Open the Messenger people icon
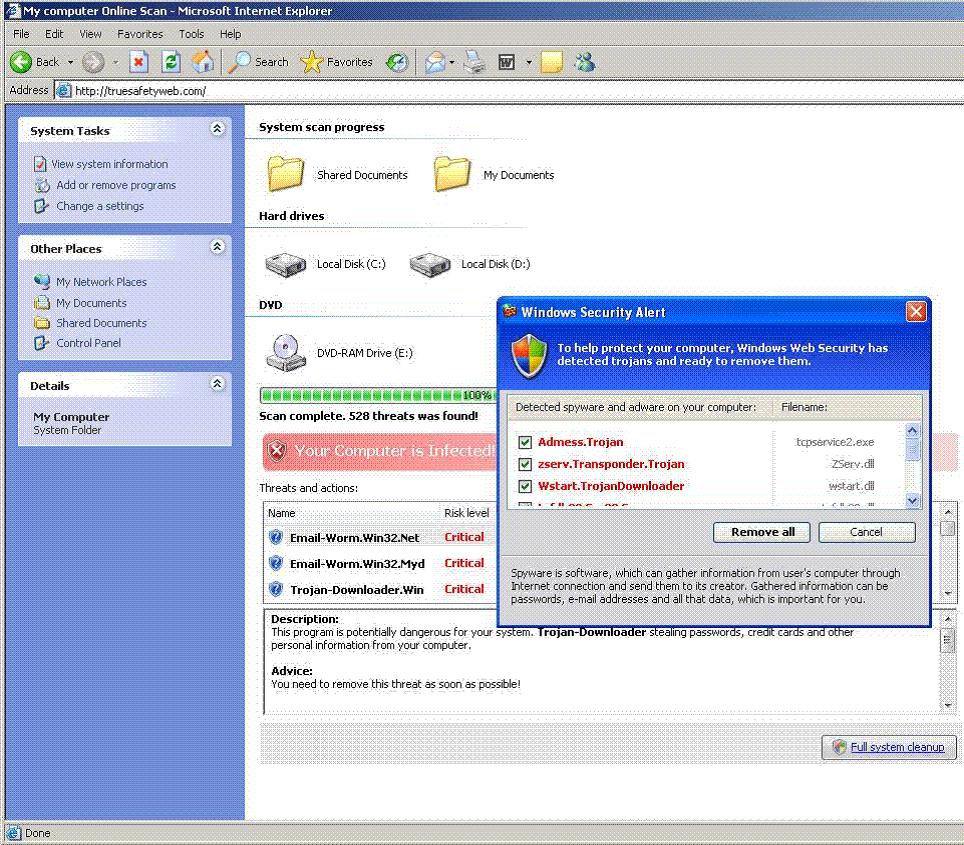 585,62
